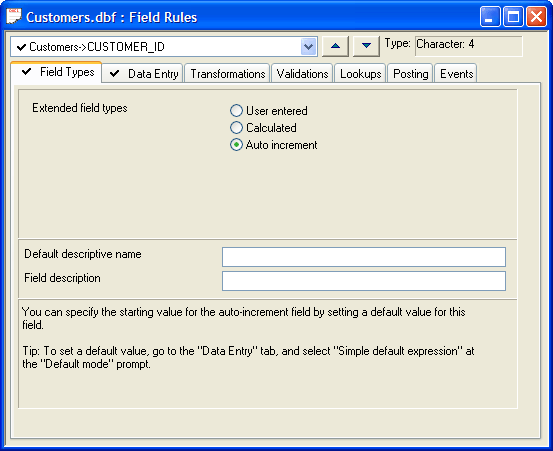Open the Validations tab
The image size is (553, 451).
click(x=302, y=74)
